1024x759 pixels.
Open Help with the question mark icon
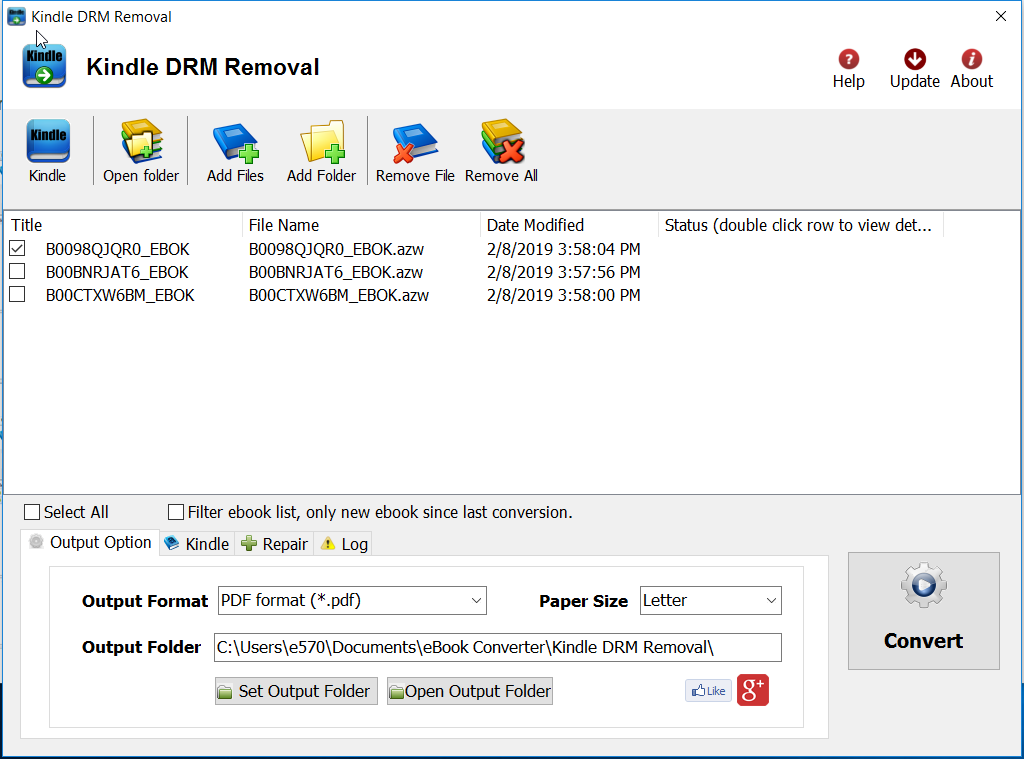tap(848, 59)
